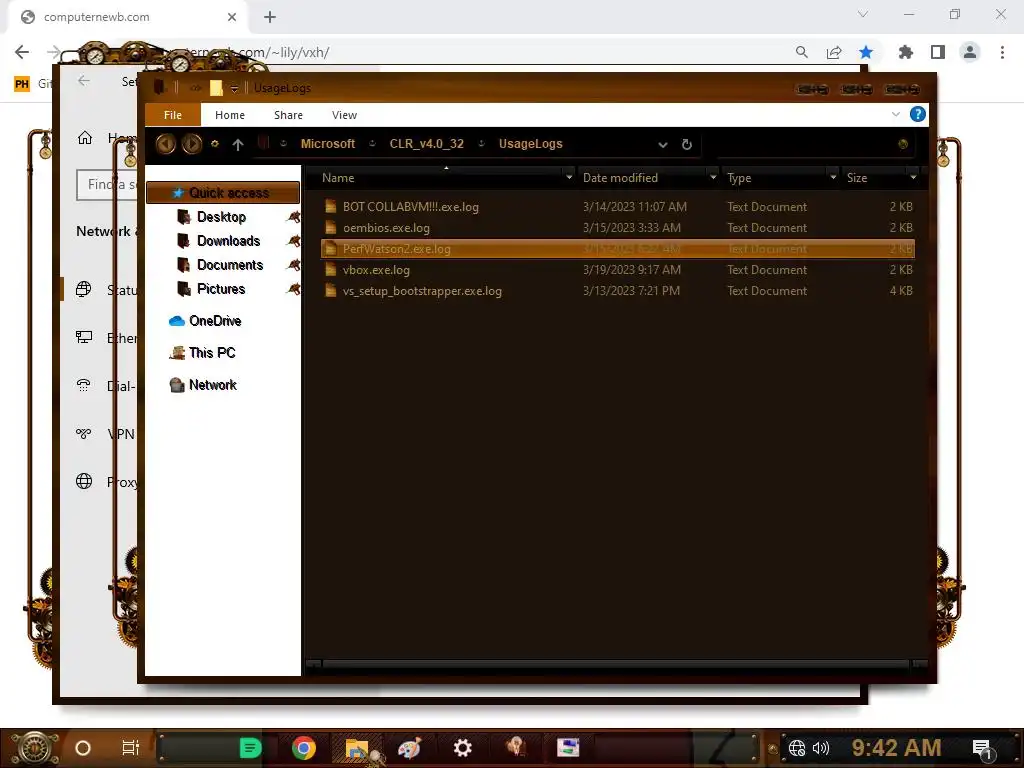Viewport: 1024px width, 768px height.
Task: Sort files by Name column header
Action: tap(338, 178)
